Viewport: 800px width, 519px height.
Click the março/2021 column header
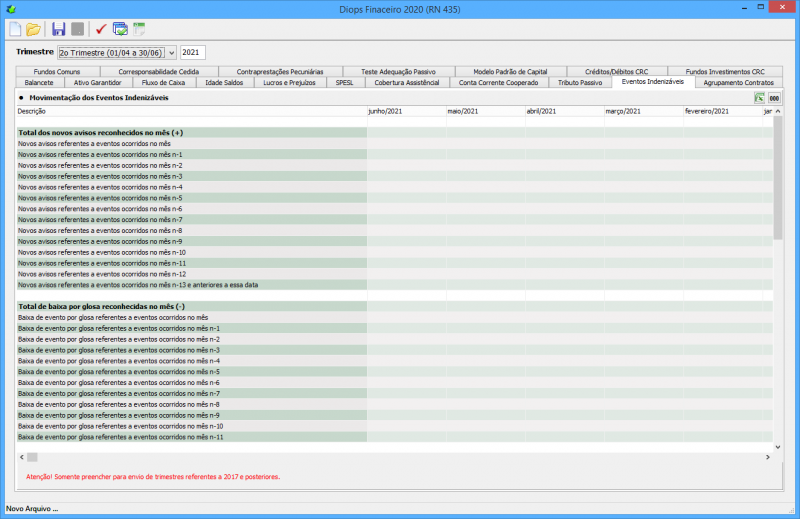(644, 111)
